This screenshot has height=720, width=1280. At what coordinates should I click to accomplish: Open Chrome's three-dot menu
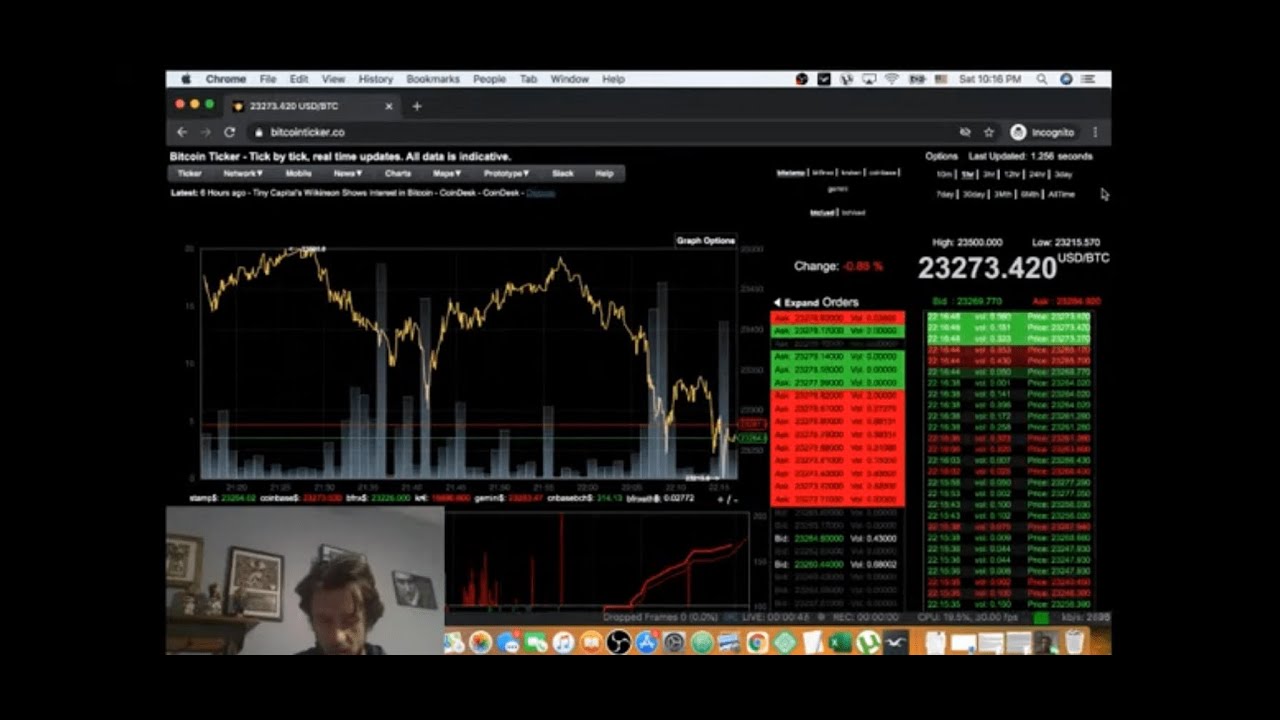click(x=1095, y=132)
